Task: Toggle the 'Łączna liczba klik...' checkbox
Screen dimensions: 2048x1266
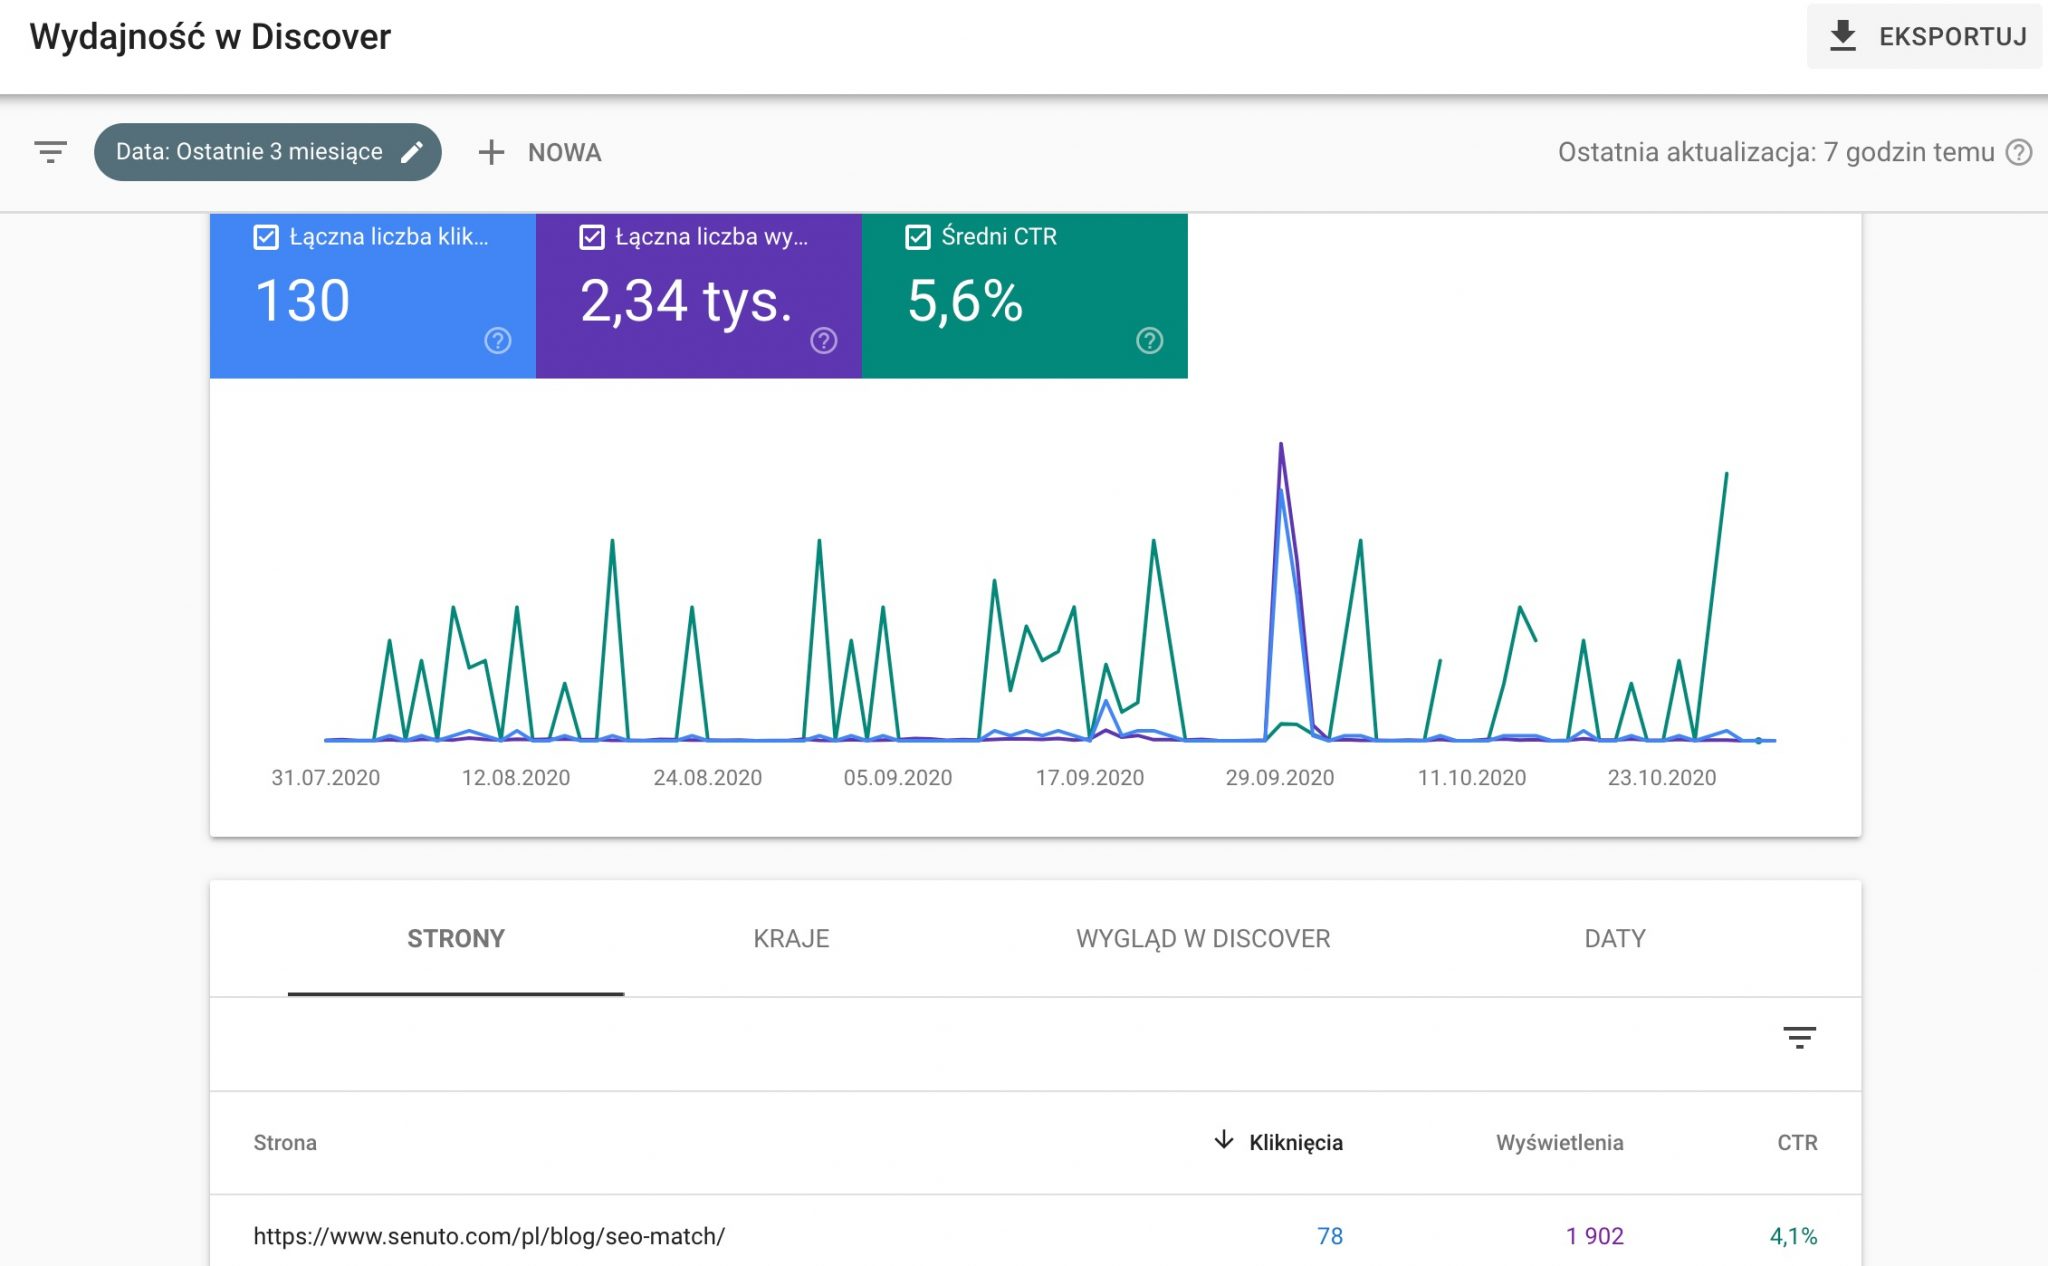Action: tap(266, 237)
